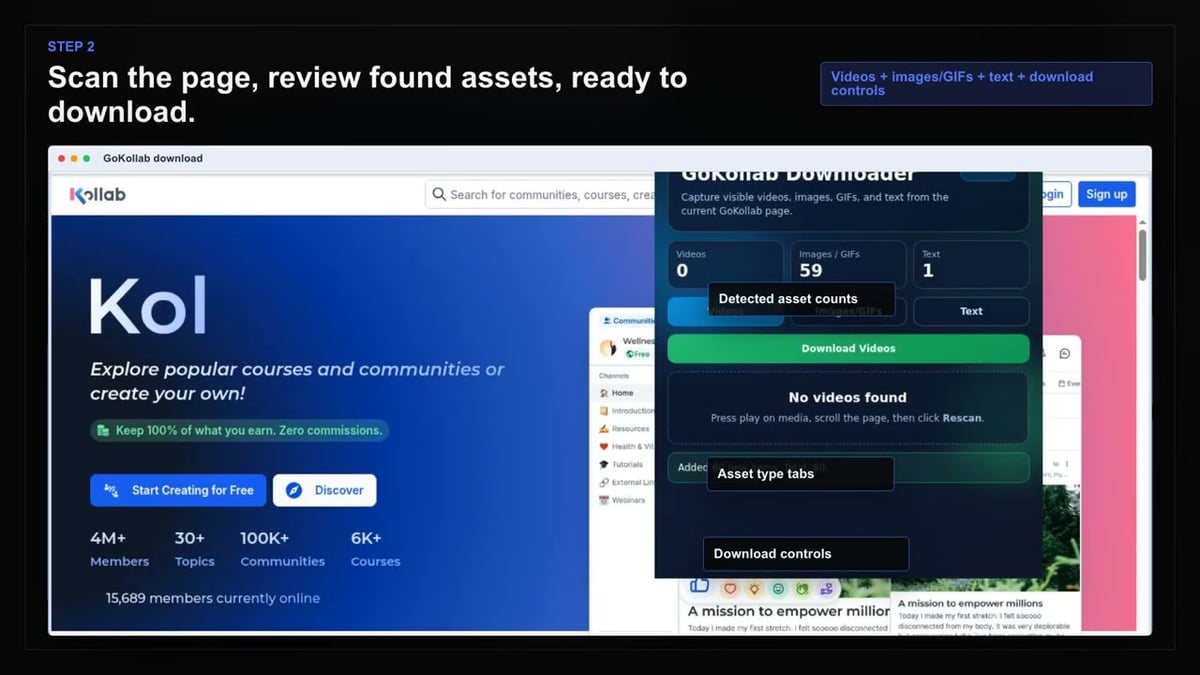Open the Tutorials channel
The image size is (1200, 675).
click(622, 464)
